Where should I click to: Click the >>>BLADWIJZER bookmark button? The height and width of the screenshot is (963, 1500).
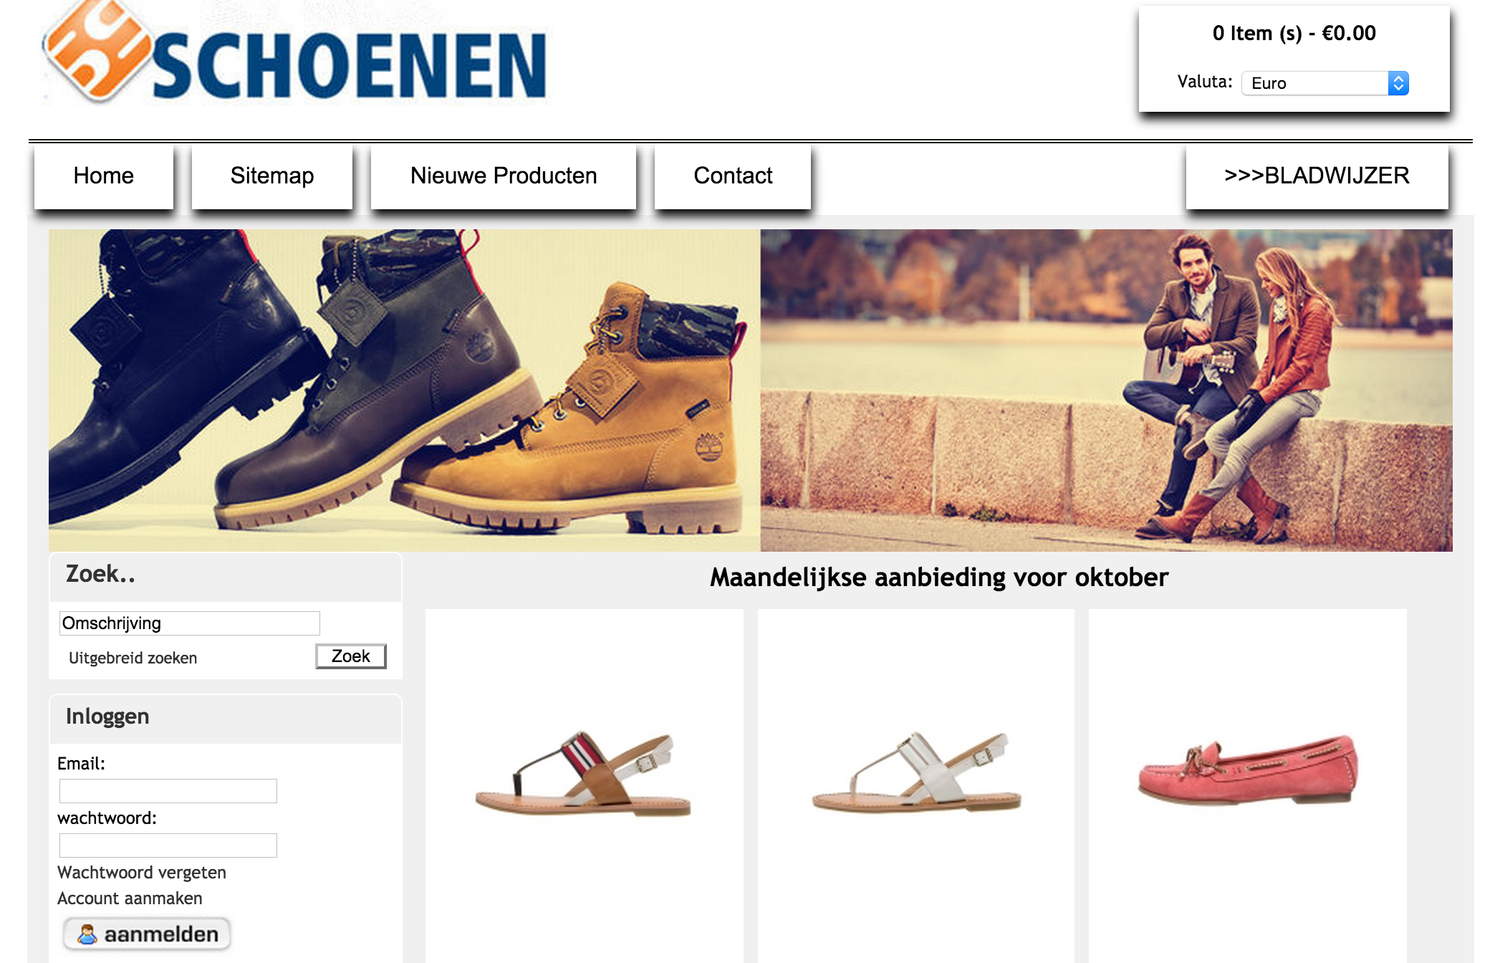pyautogui.click(x=1317, y=176)
